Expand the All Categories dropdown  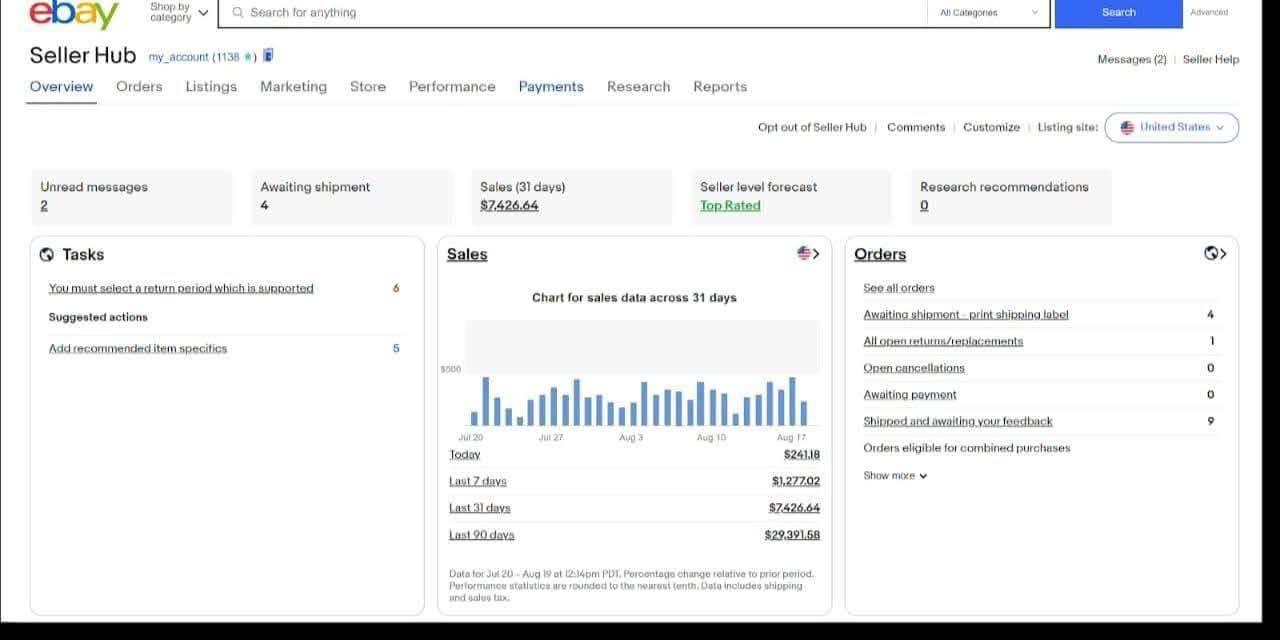pos(989,13)
